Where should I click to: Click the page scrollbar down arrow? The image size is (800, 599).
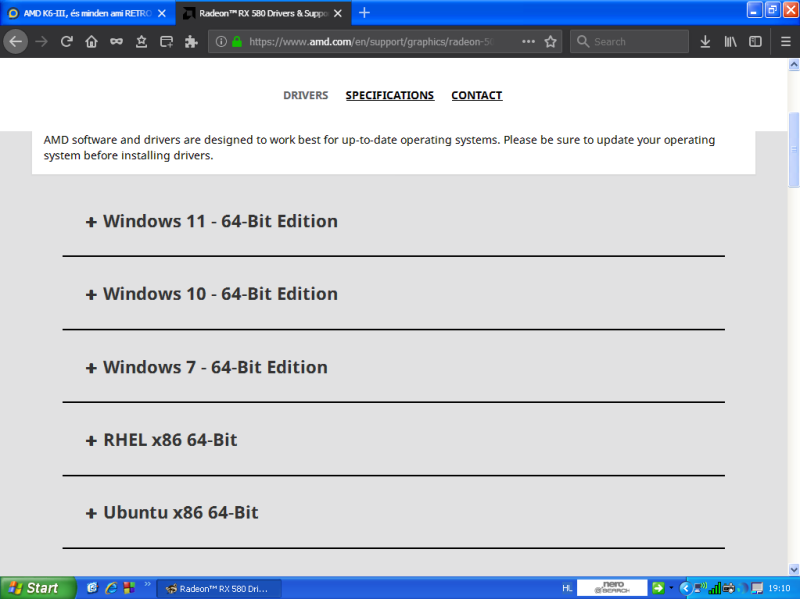tap(794, 569)
